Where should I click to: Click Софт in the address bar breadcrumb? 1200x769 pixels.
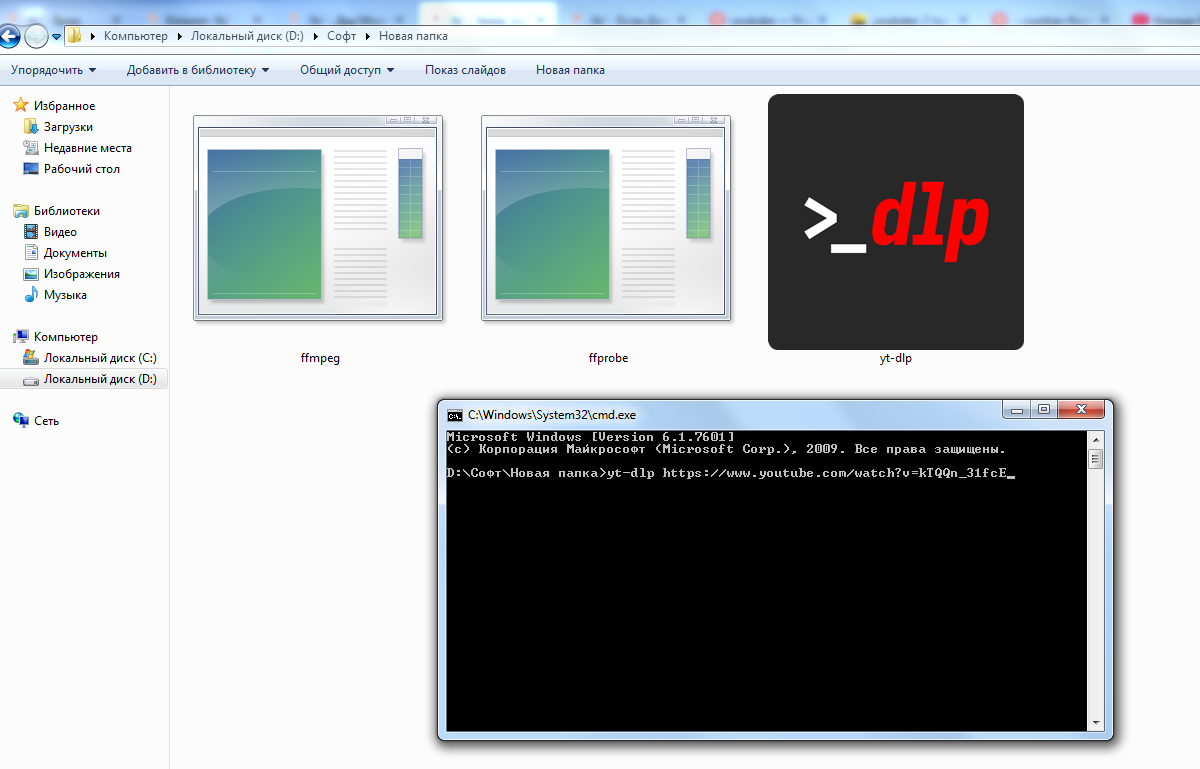click(x=344, y=36)
